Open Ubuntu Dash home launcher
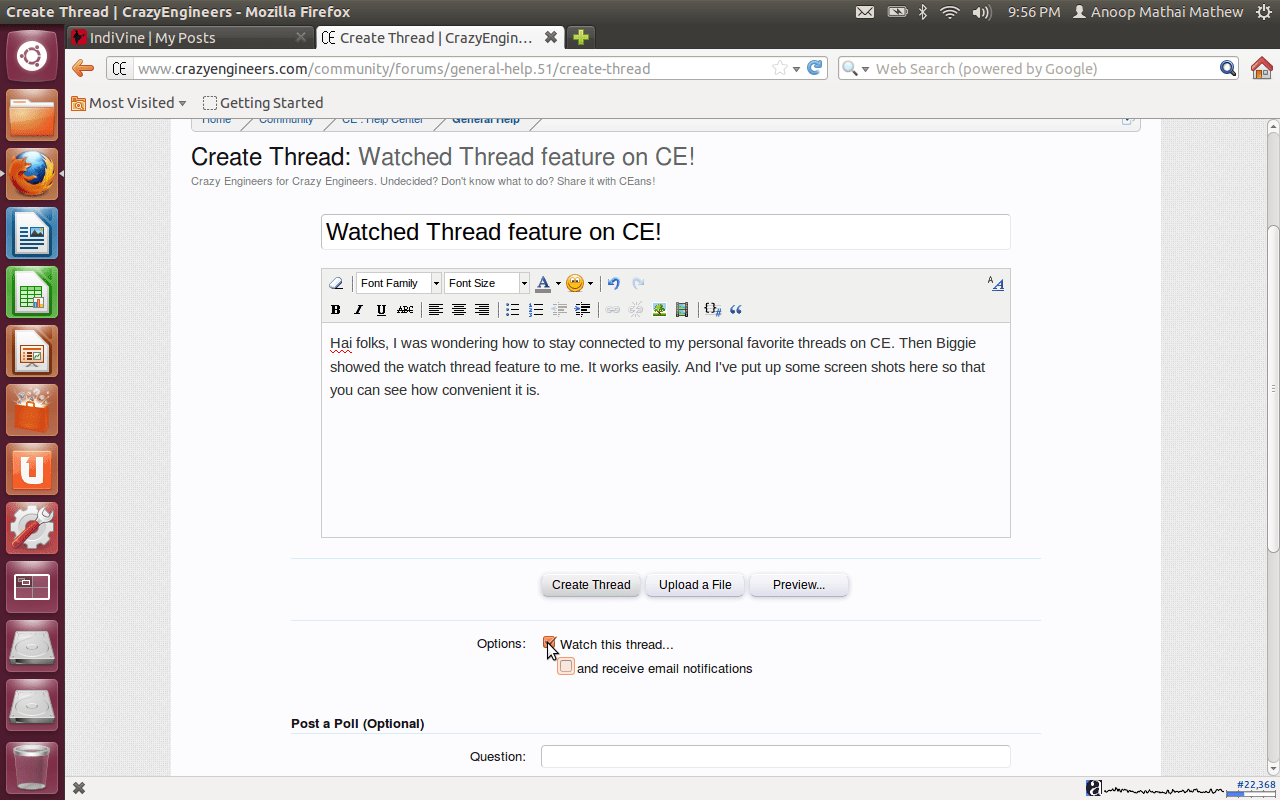The image size is (1280, 800). [32, 56]
